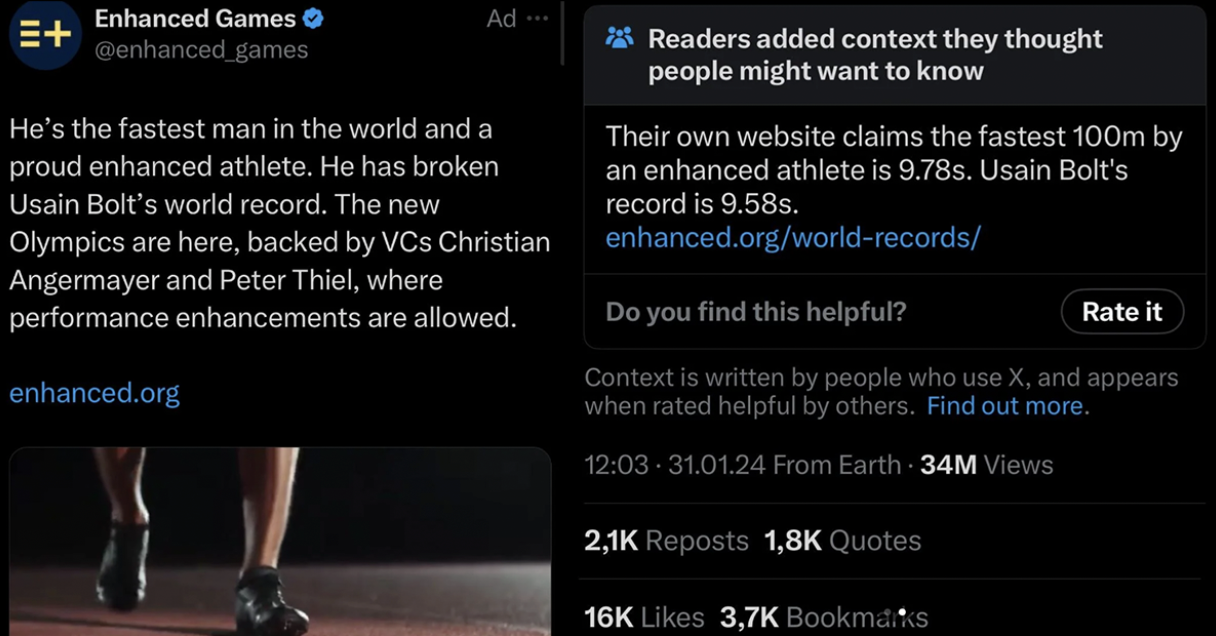Screen dimensions: 1216x636
Task: Open the enhanced.org link in tweet
Action: (94, 393)
